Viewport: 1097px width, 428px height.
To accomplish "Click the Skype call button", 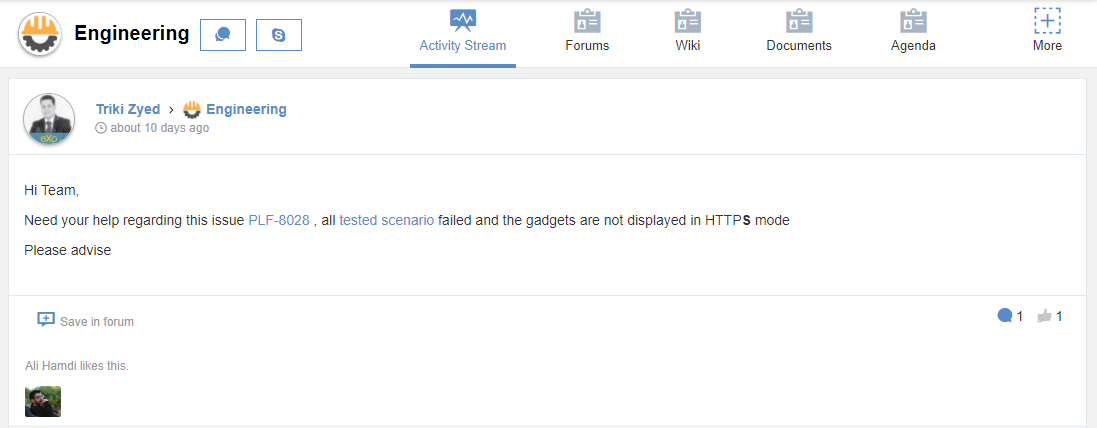I will click(278, 35).
